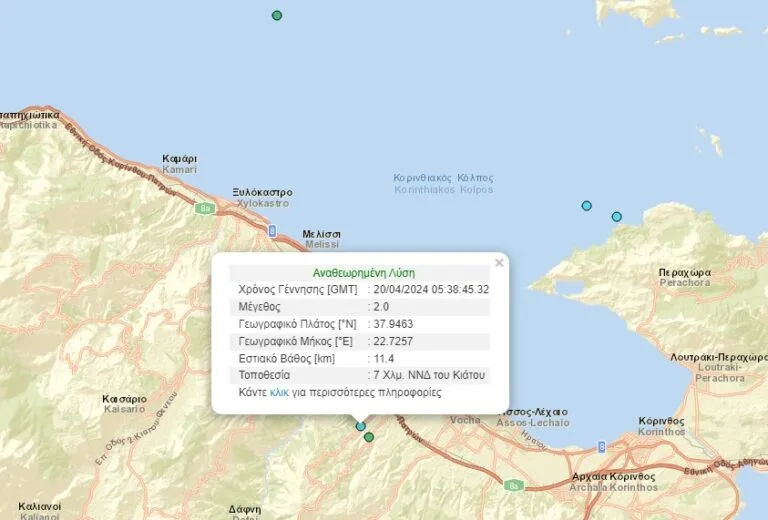The height and width of the screenshot is (520, 768).
Task: Click the Ξυλόκαστρο Xylokastro town label
Action: pos(263,198)
